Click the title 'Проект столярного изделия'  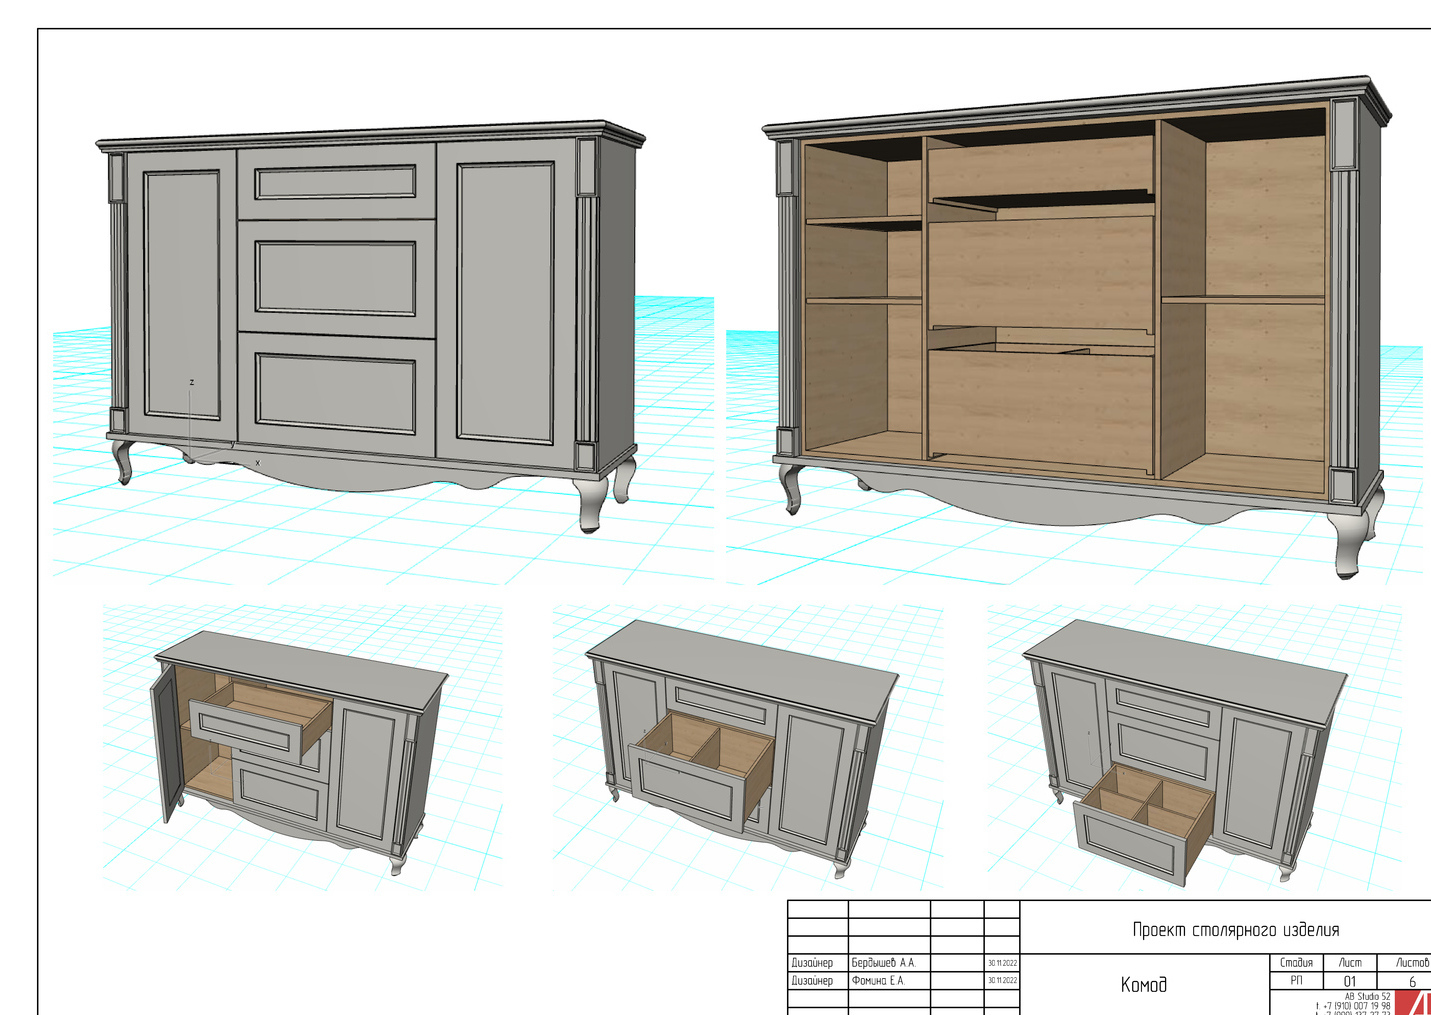coord(1235,929)
